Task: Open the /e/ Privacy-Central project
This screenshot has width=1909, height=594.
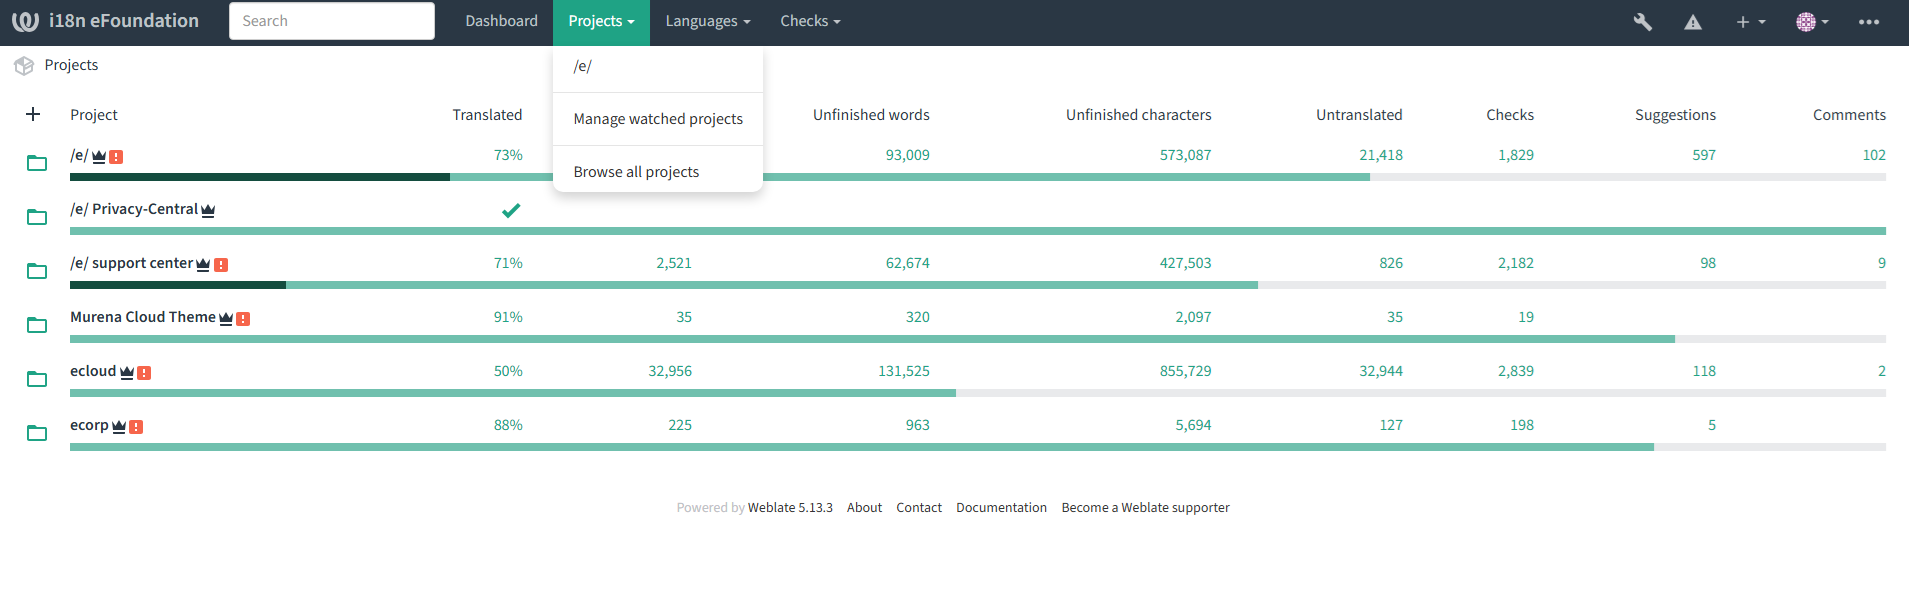Action: pos(134,209)
